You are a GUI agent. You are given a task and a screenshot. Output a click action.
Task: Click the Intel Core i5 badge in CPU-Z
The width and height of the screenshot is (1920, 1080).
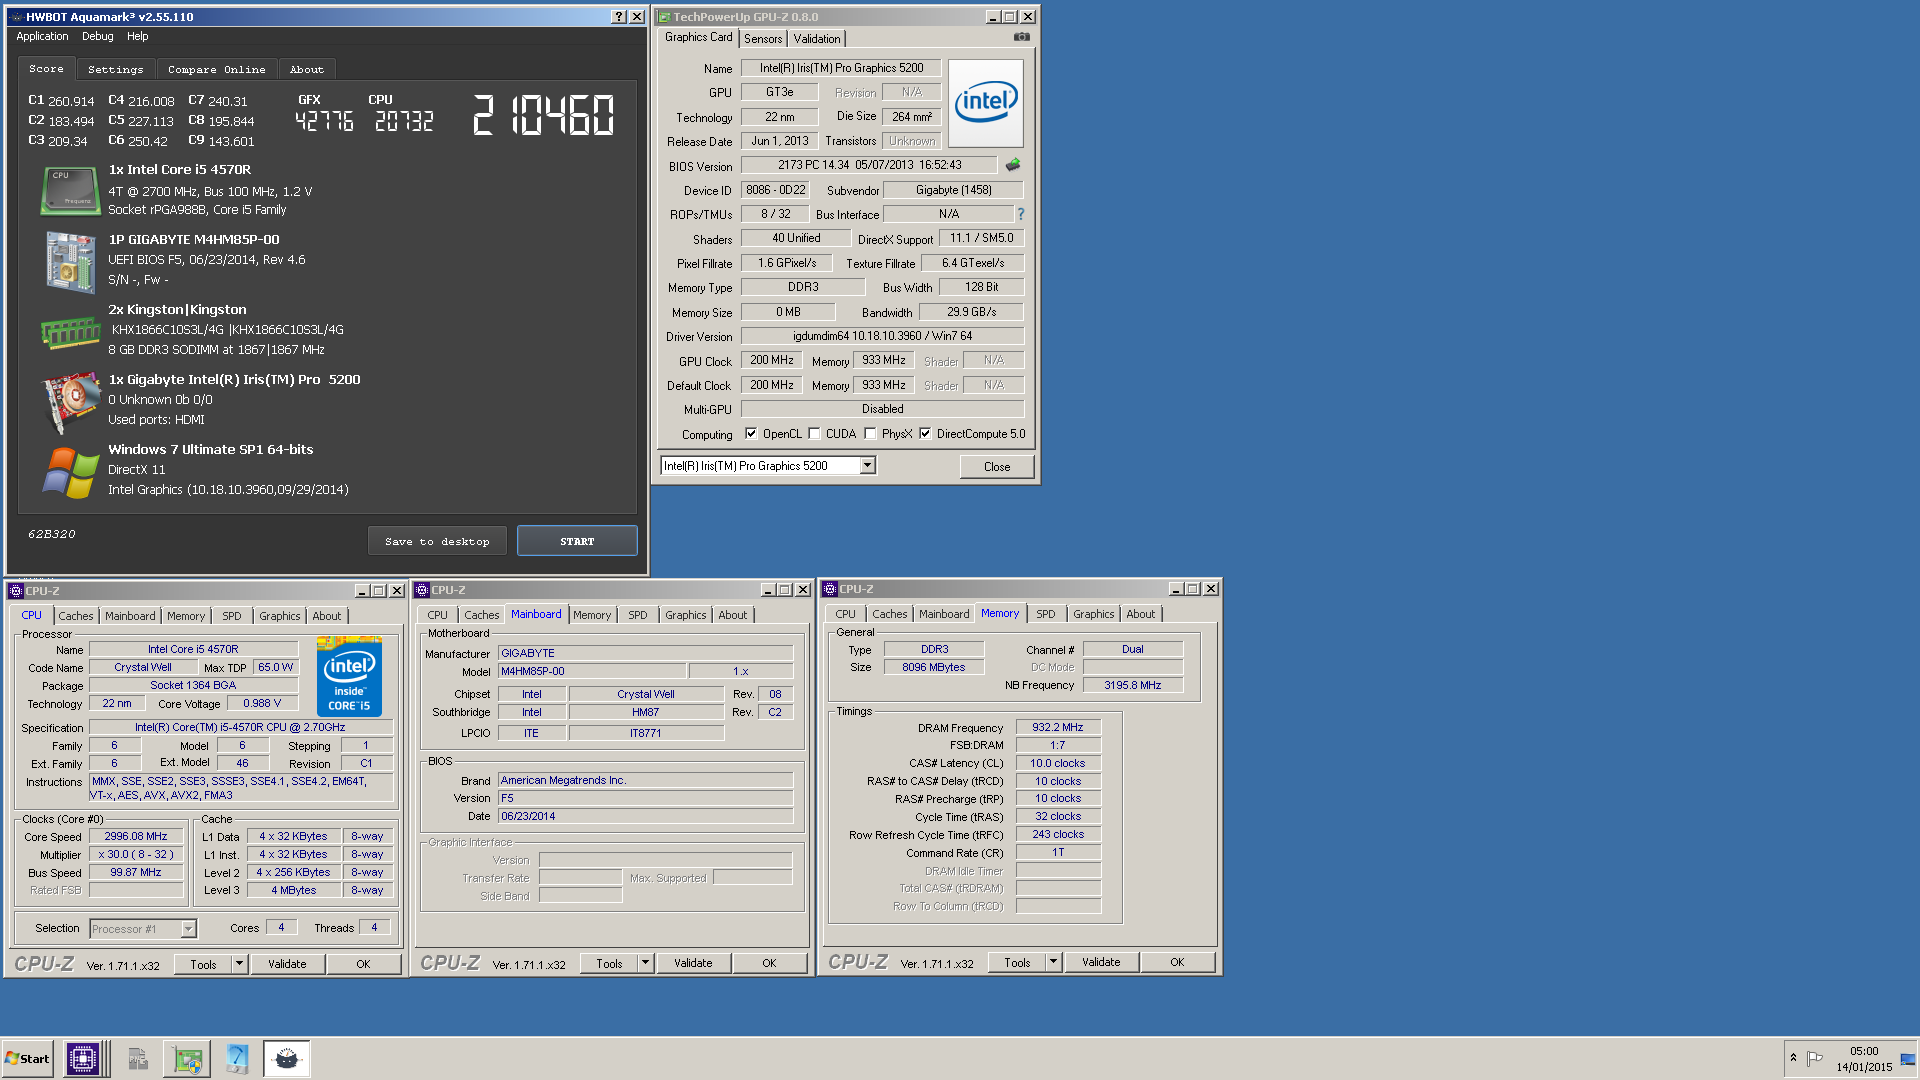[350, 678]
